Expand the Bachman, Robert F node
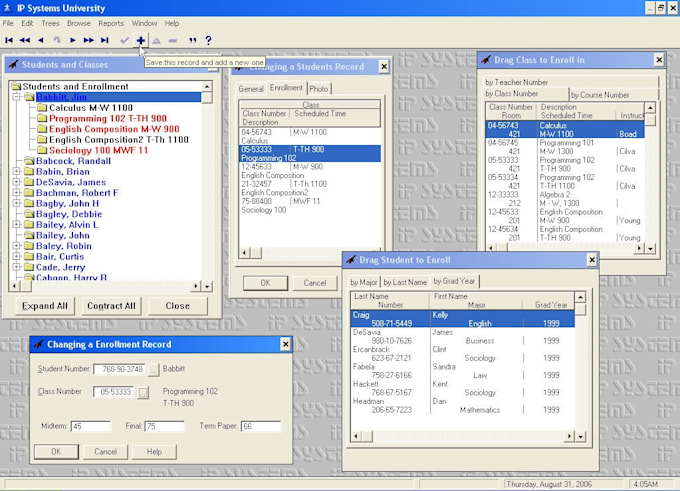The image size is (680, 491). tap(16, 193)
